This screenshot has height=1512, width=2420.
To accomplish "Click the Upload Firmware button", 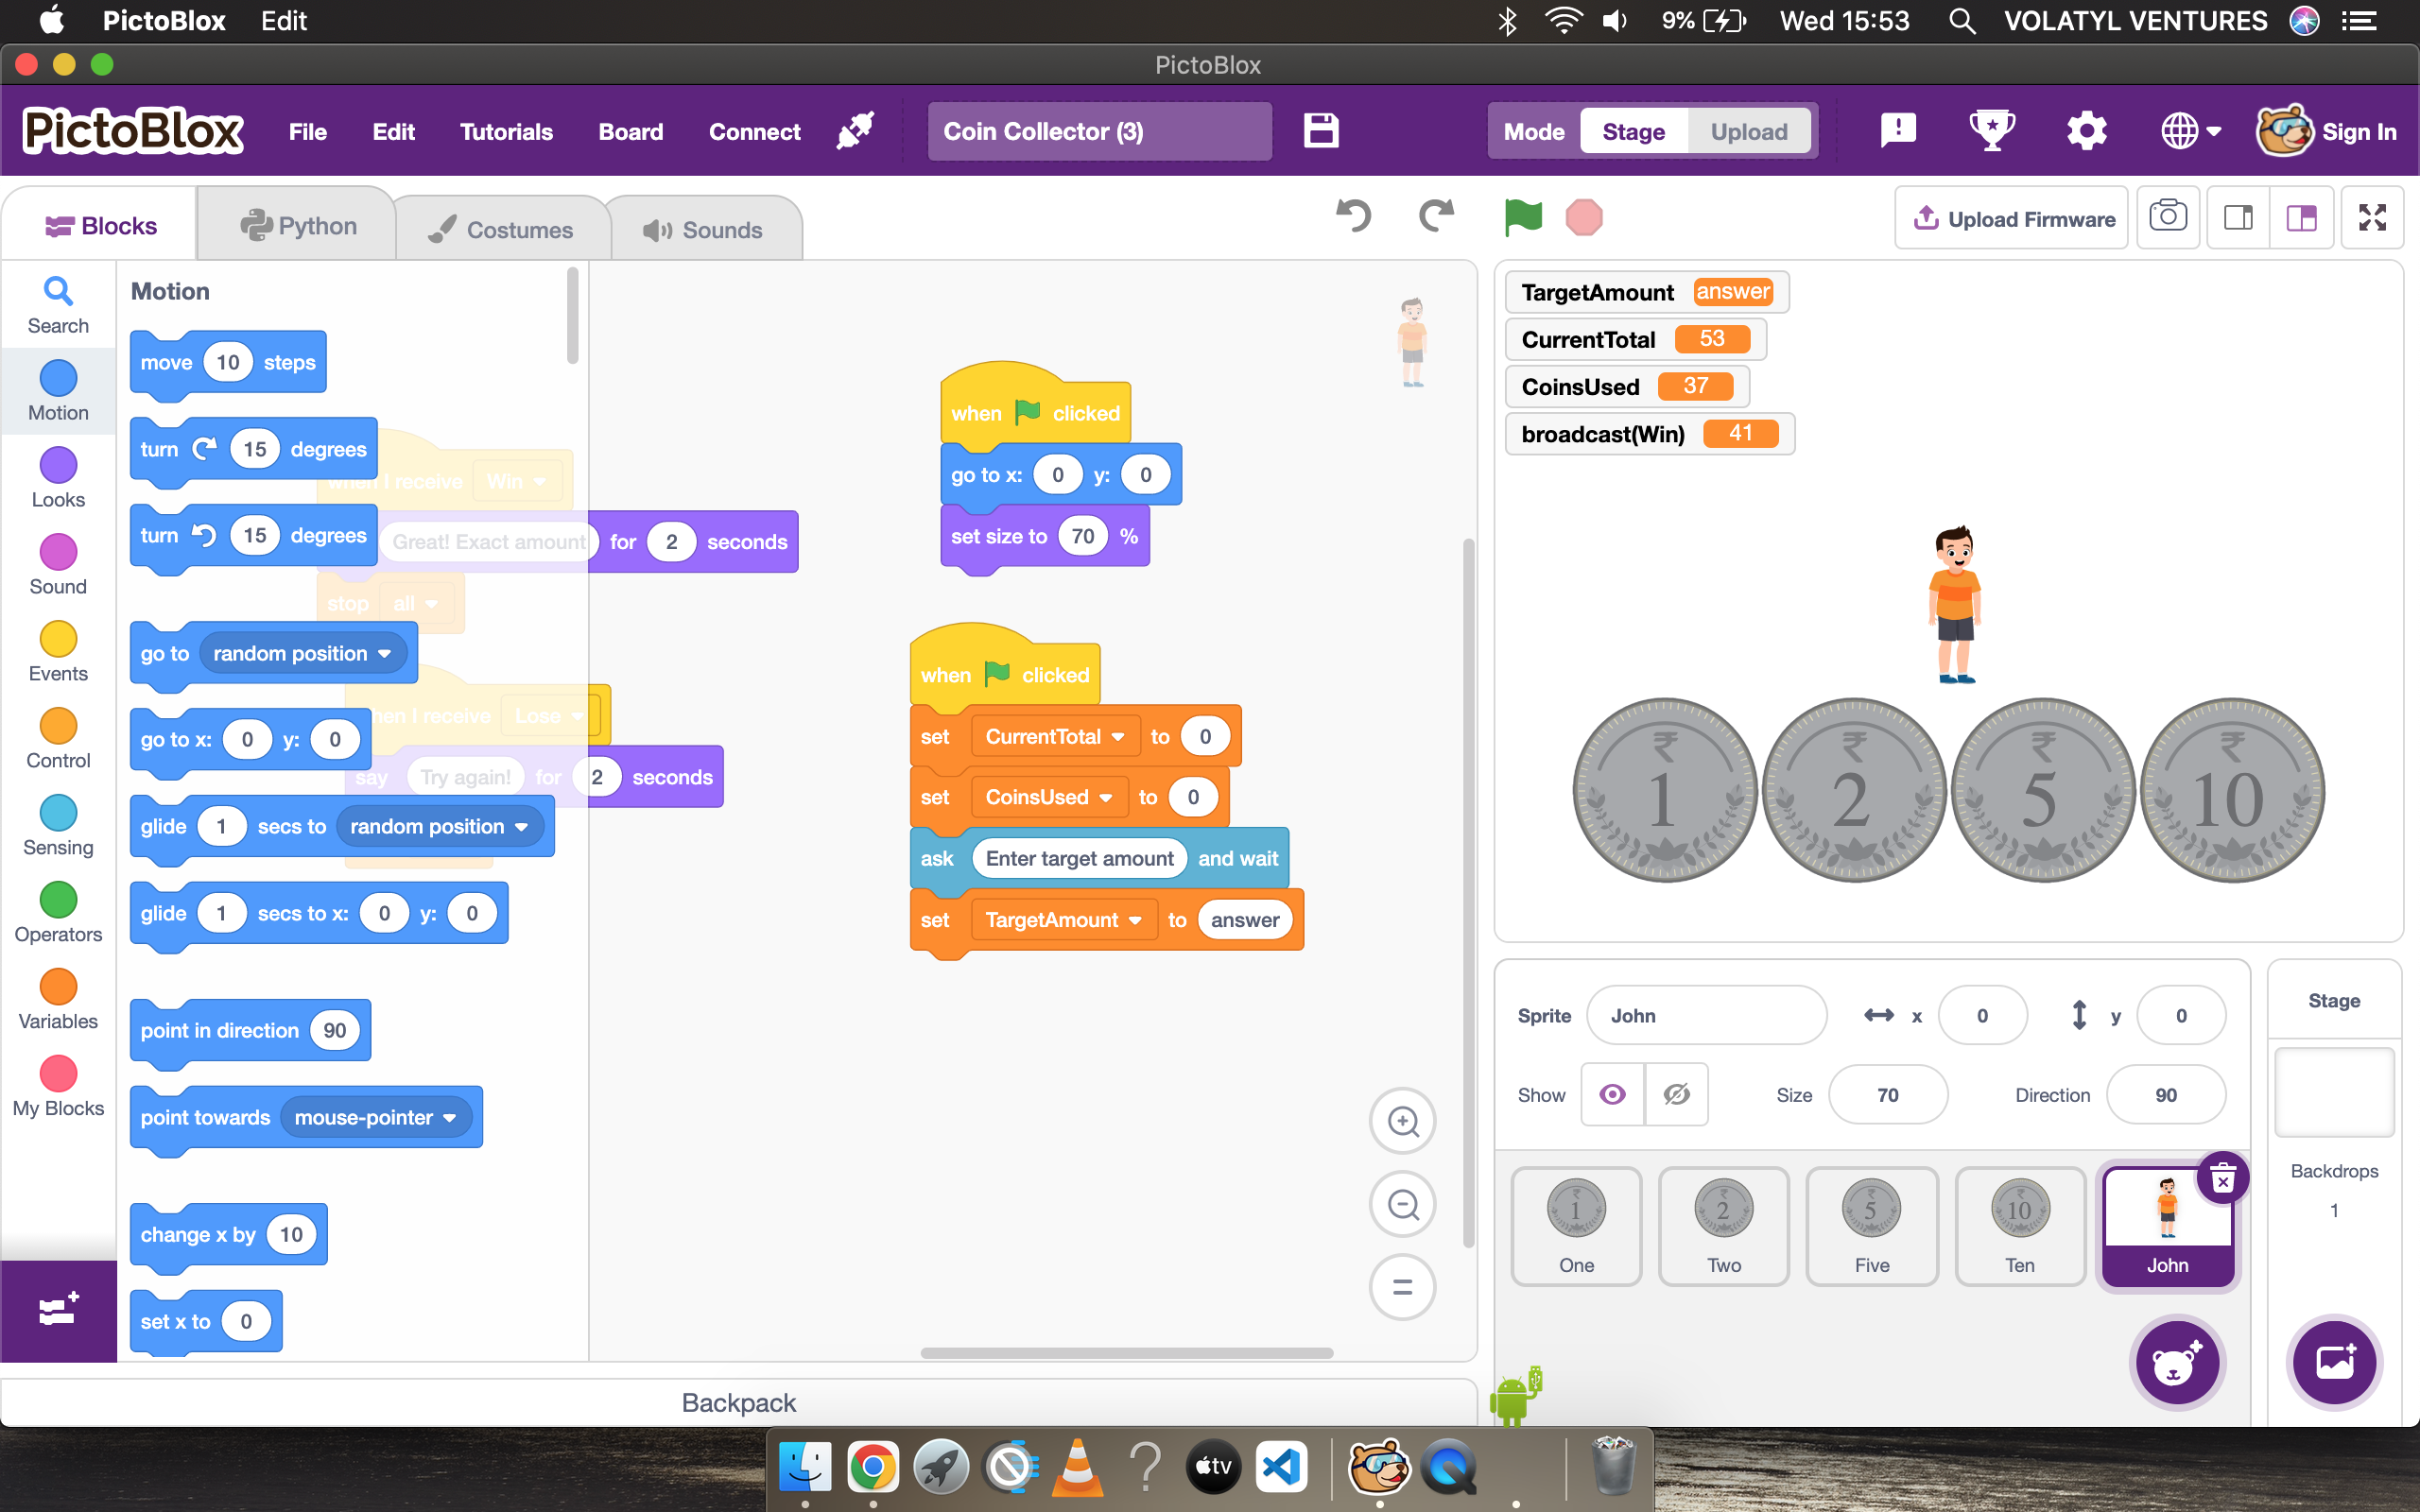I will (2012, 219).
